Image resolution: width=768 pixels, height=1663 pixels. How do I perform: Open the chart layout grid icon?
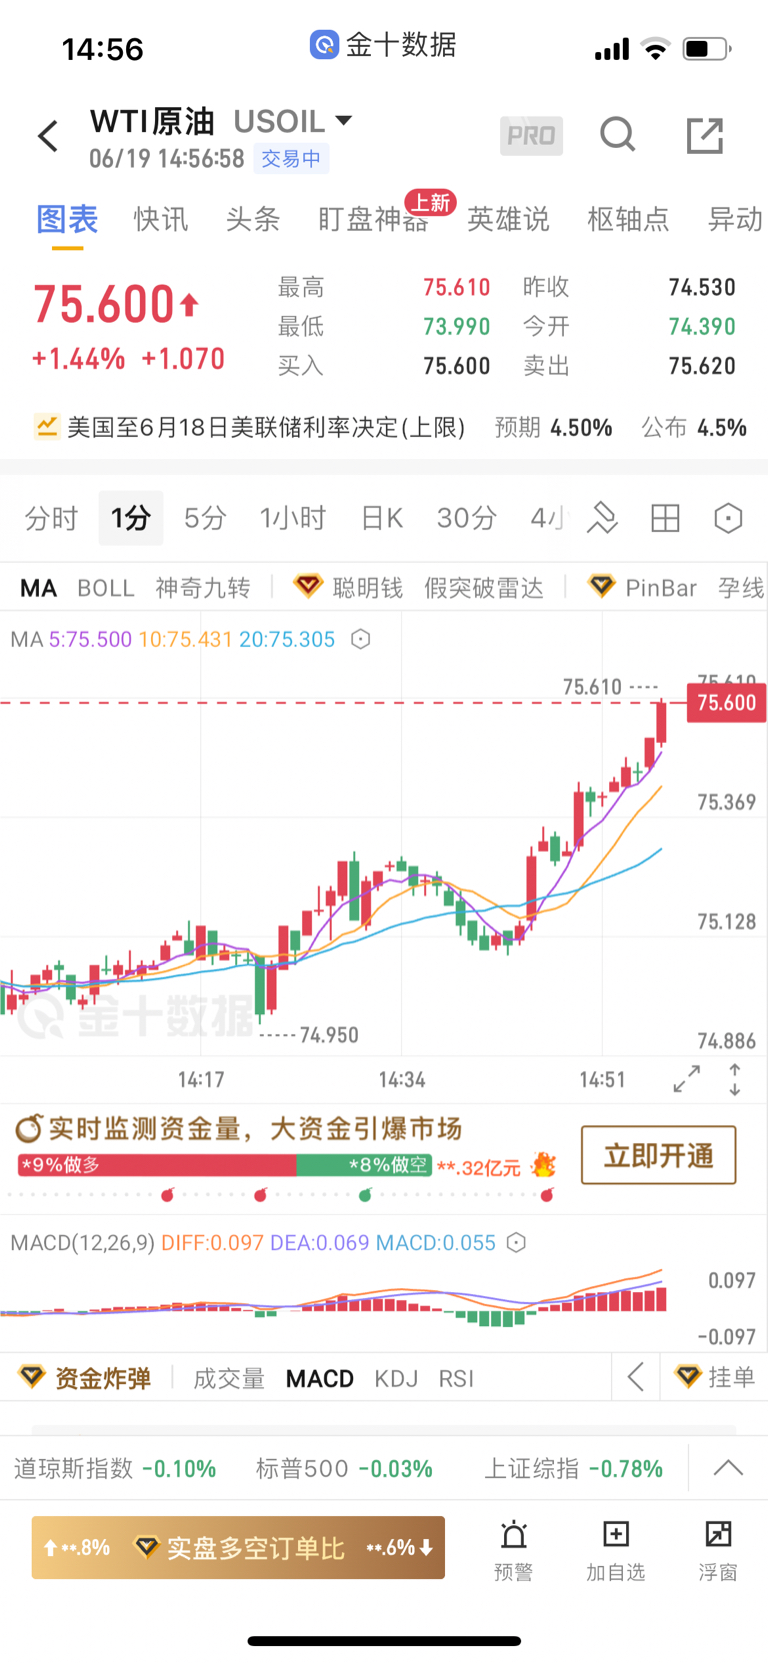tap(665, 518)
